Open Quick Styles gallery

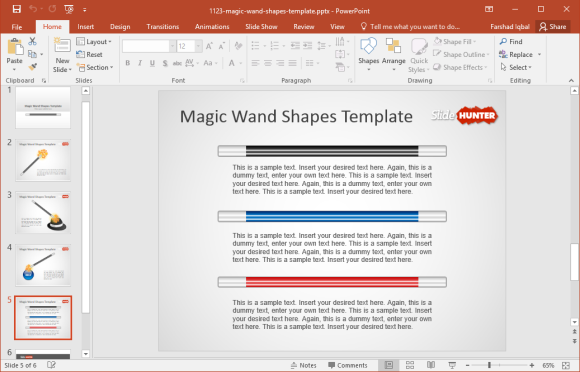click(x=419, y=55)
